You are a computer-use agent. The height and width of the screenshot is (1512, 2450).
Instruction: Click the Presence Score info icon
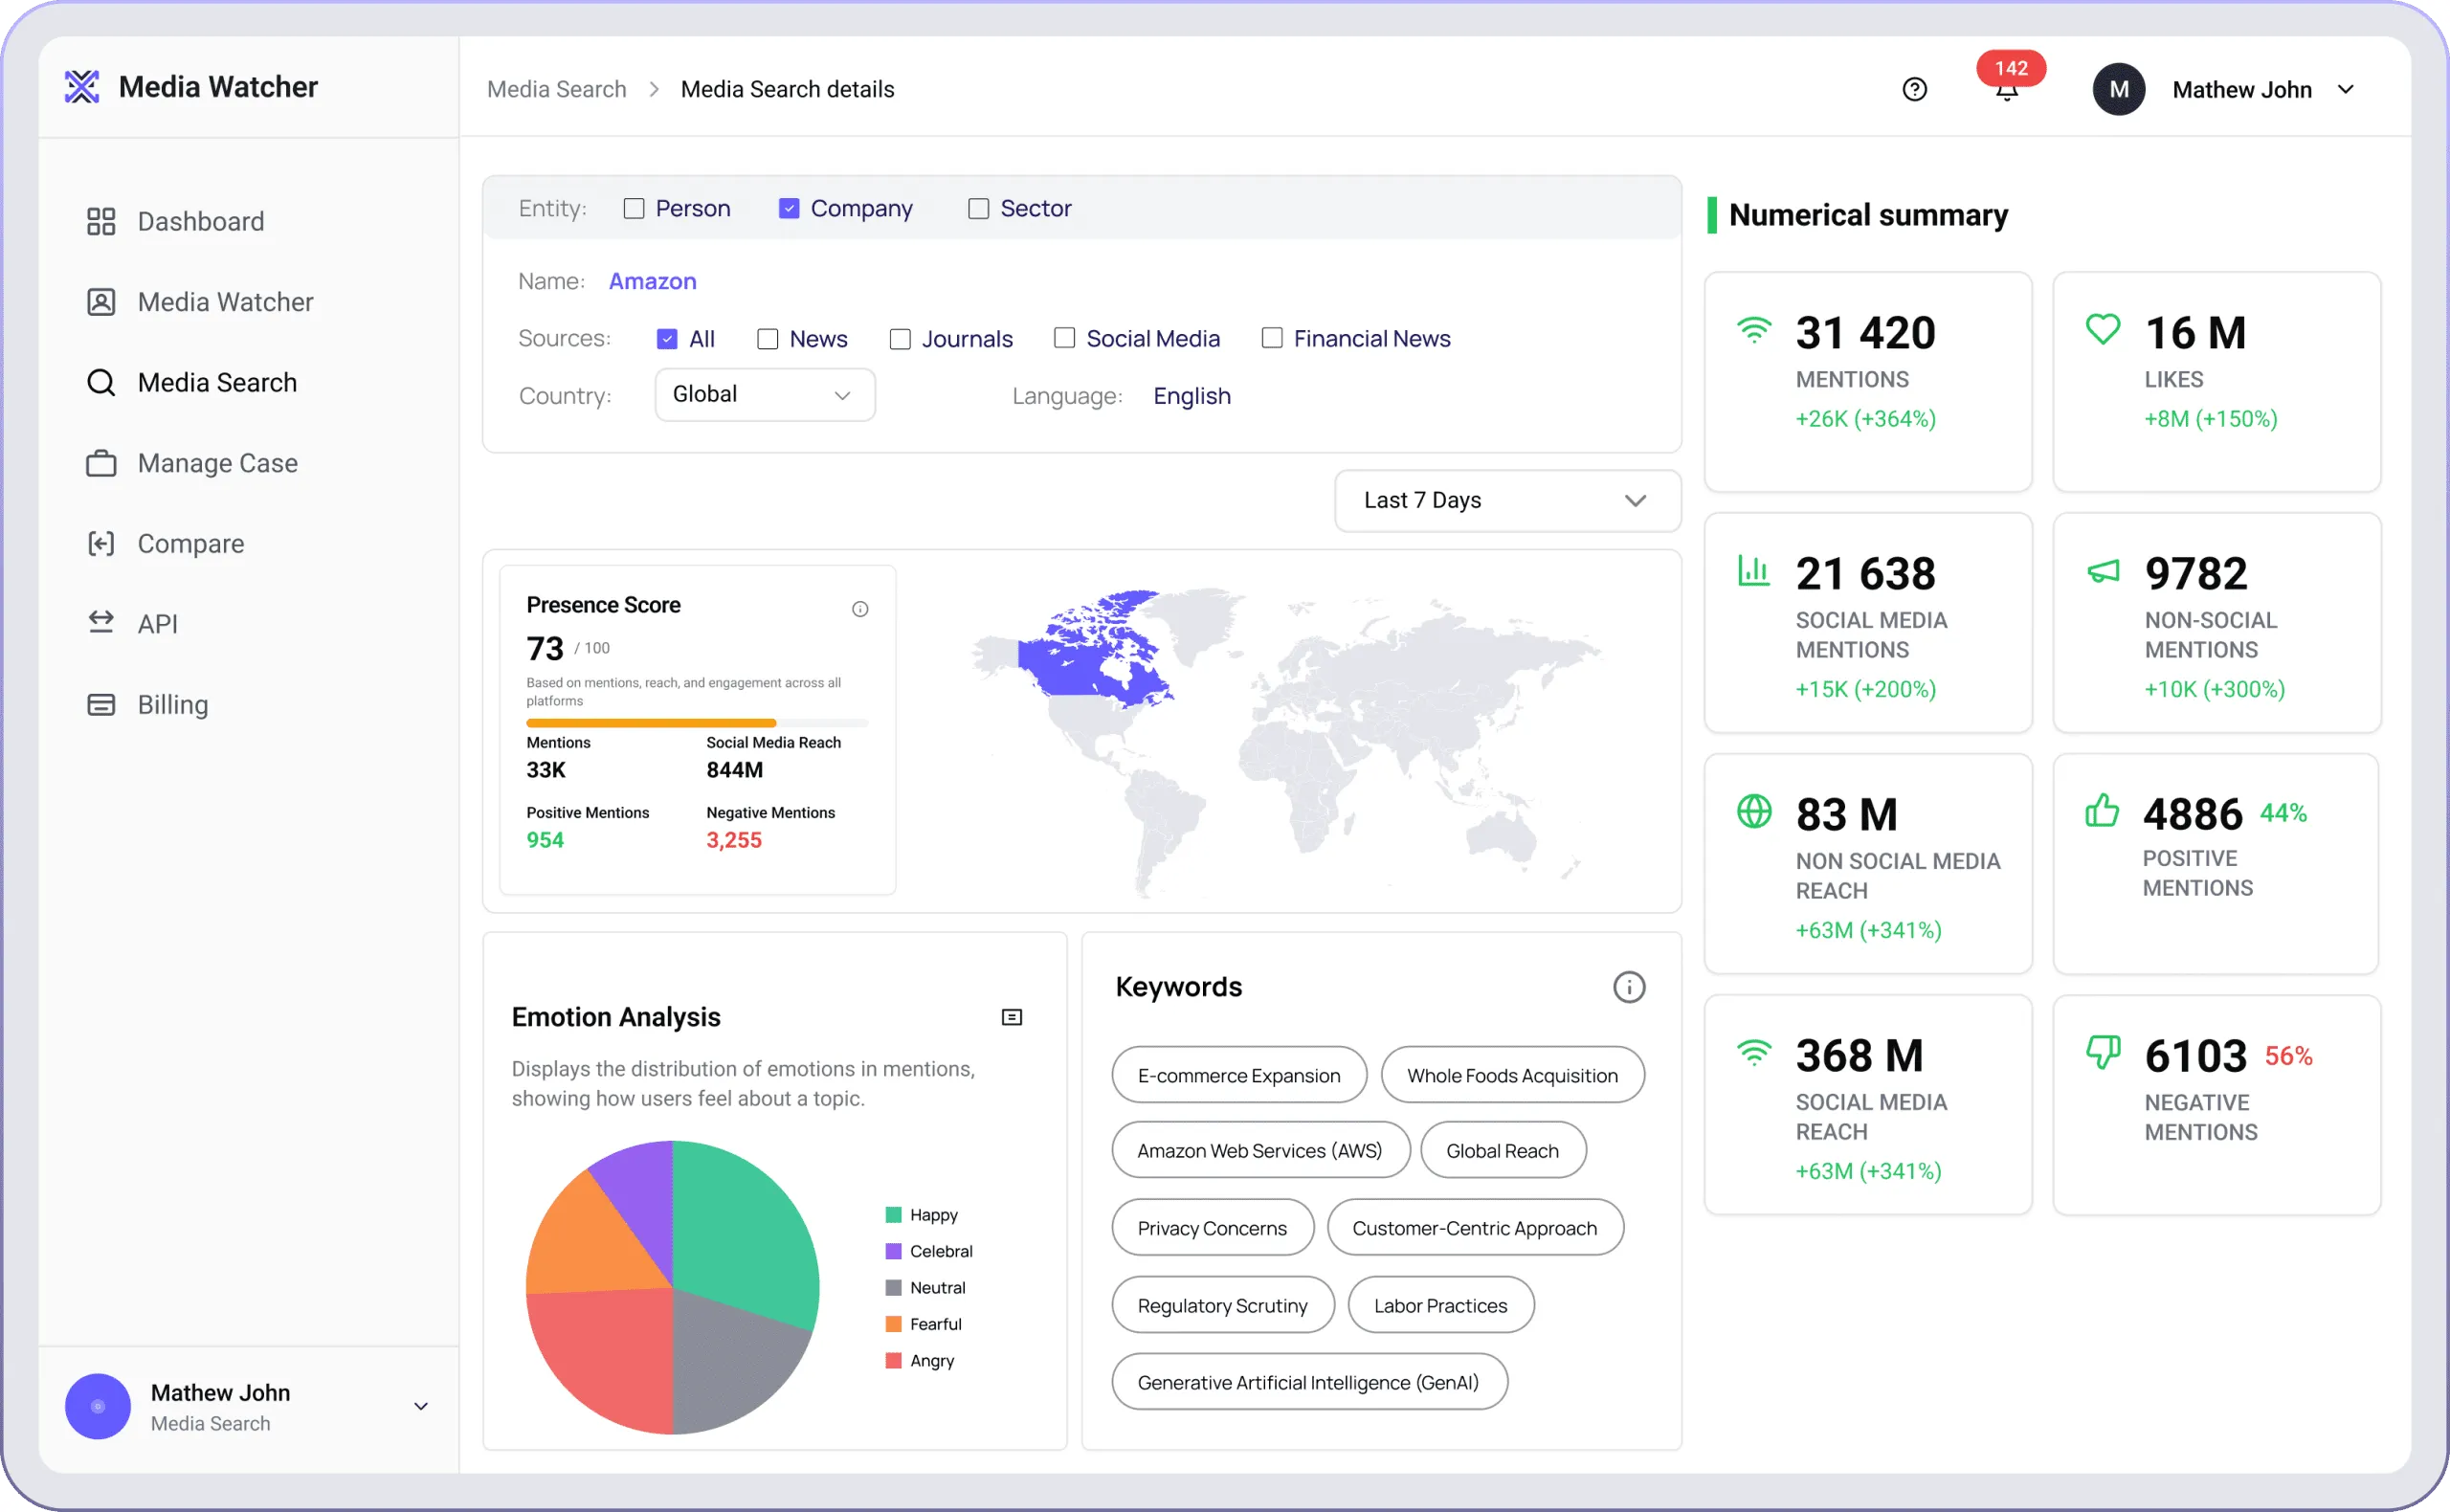[860, 609]
